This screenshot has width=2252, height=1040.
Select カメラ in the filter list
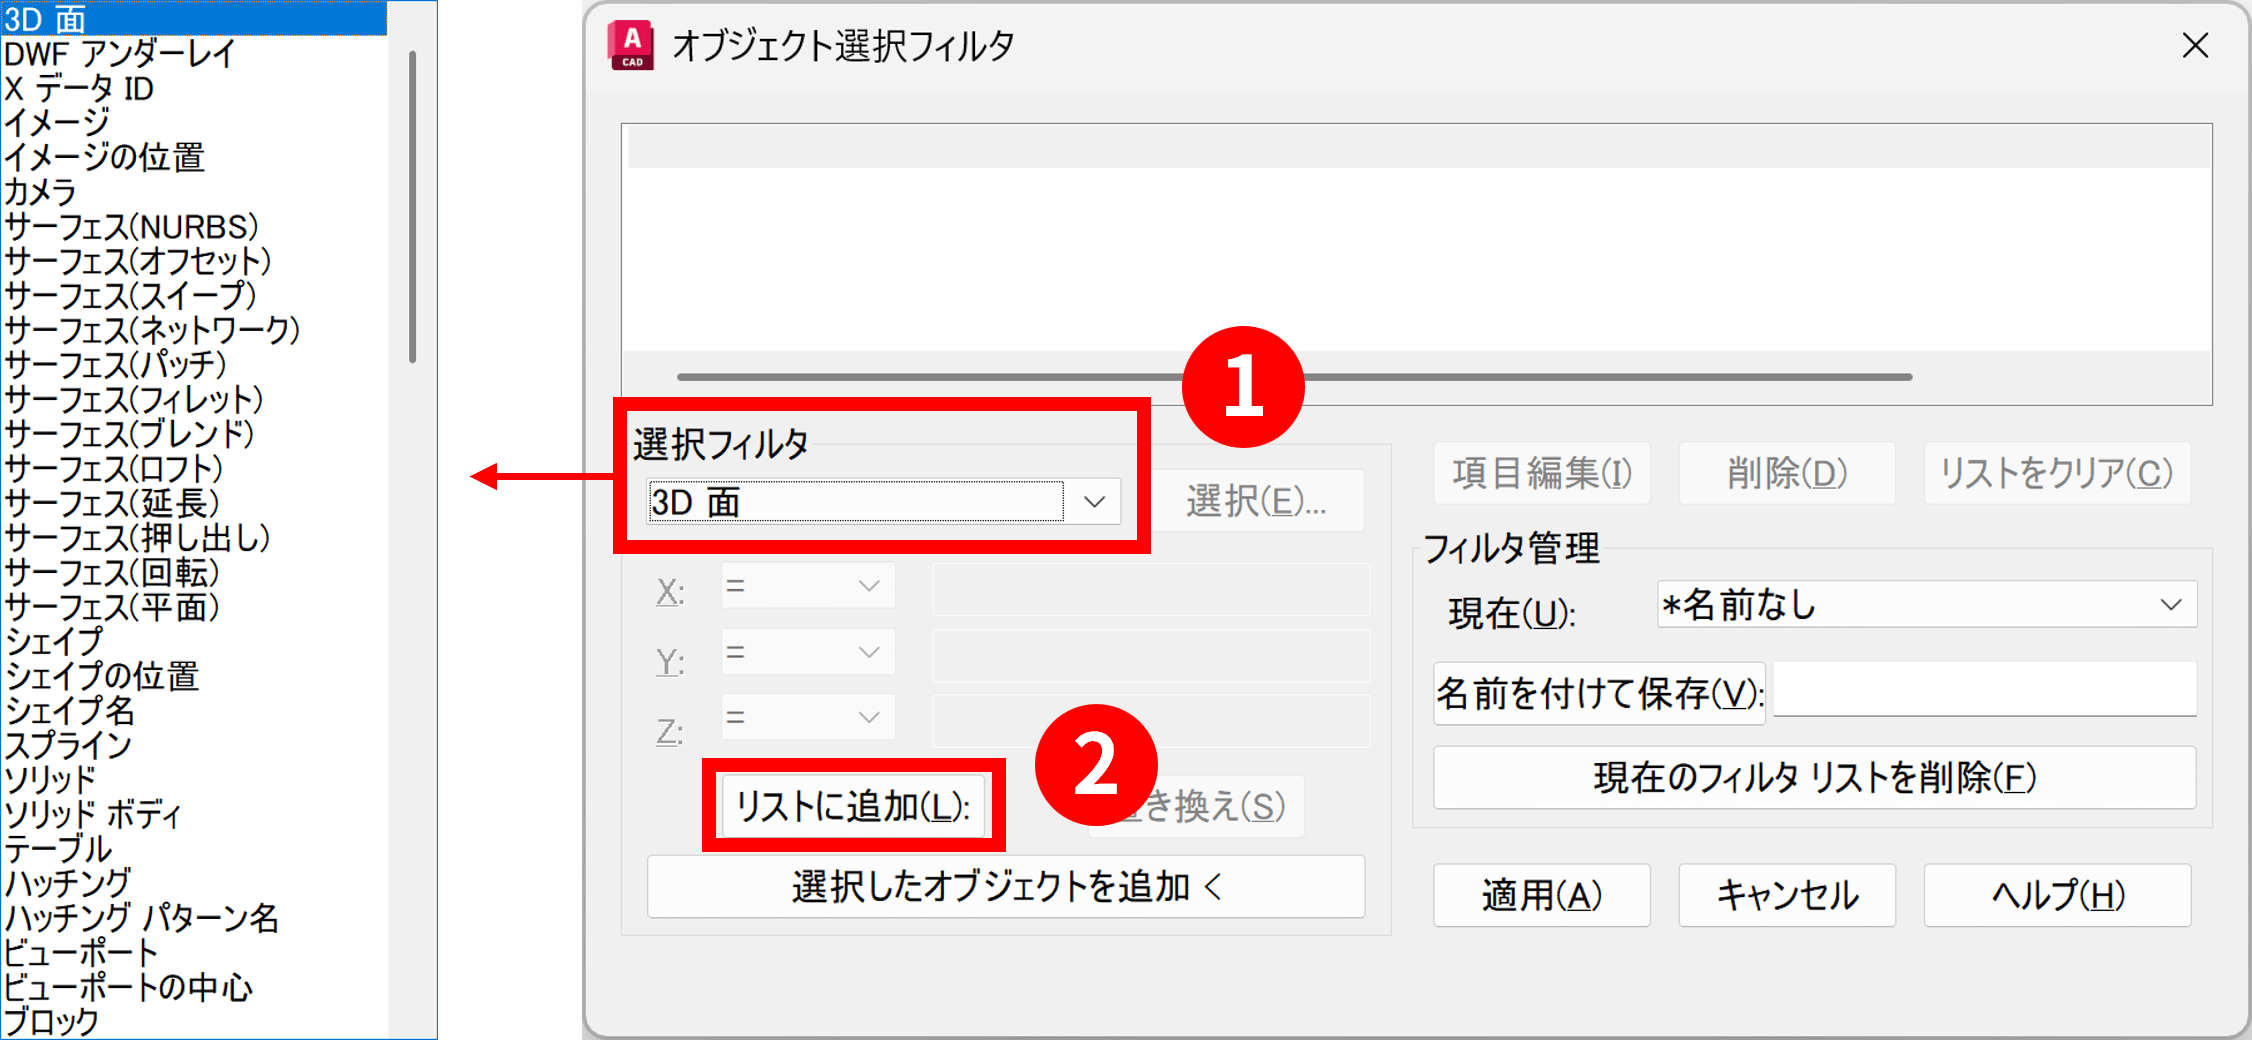tap(42, 191)
